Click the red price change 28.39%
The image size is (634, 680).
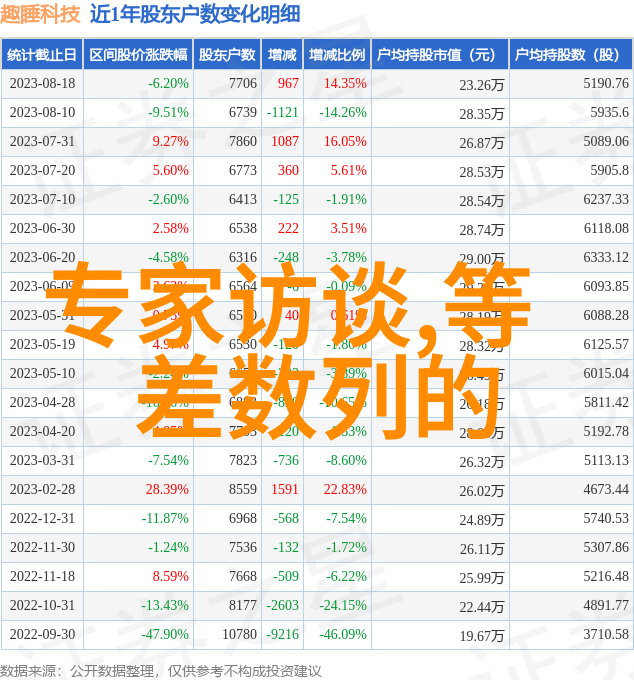pos(167,490)
